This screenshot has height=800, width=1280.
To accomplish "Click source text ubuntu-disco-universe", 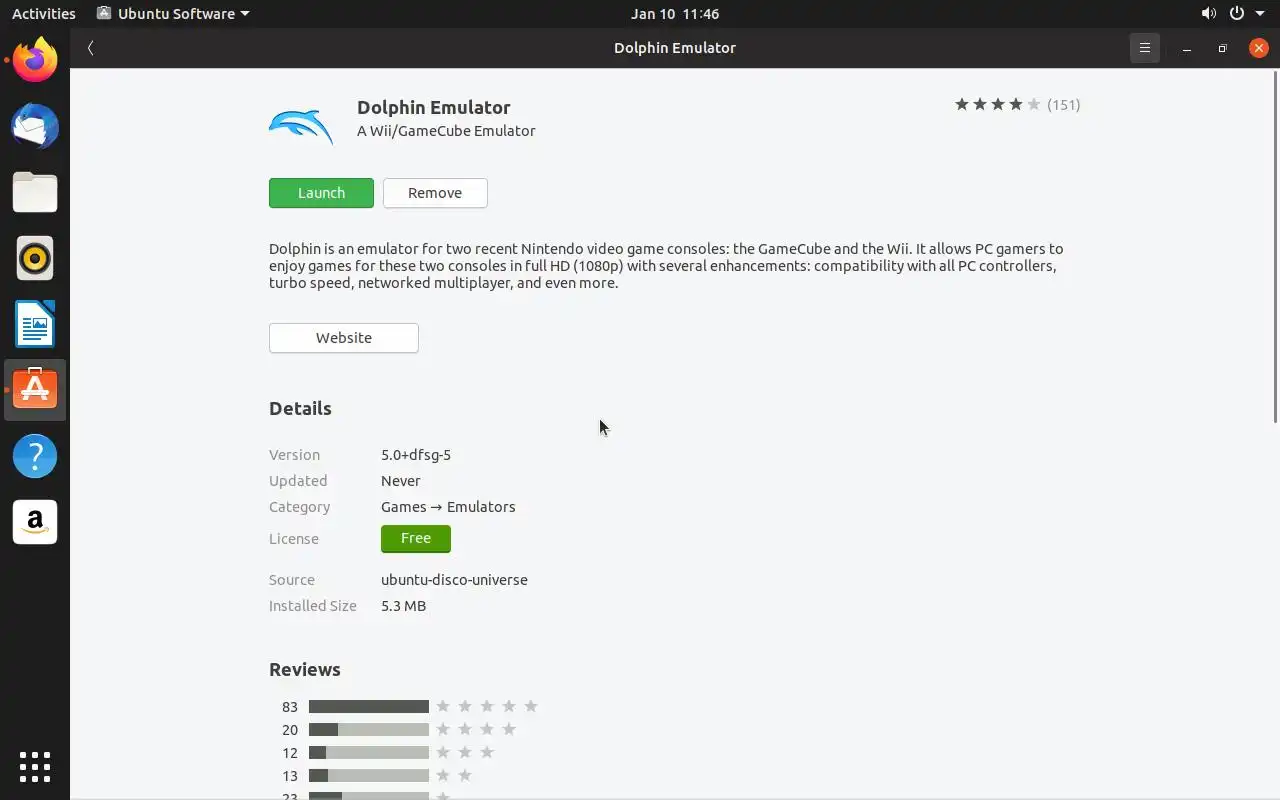I will (x=454, y=580).
